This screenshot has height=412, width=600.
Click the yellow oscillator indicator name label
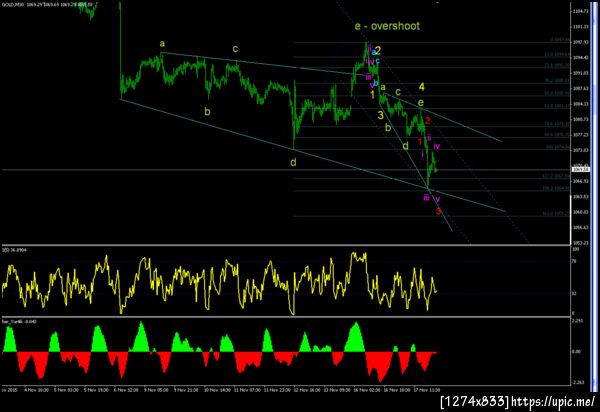pos(12,250)
